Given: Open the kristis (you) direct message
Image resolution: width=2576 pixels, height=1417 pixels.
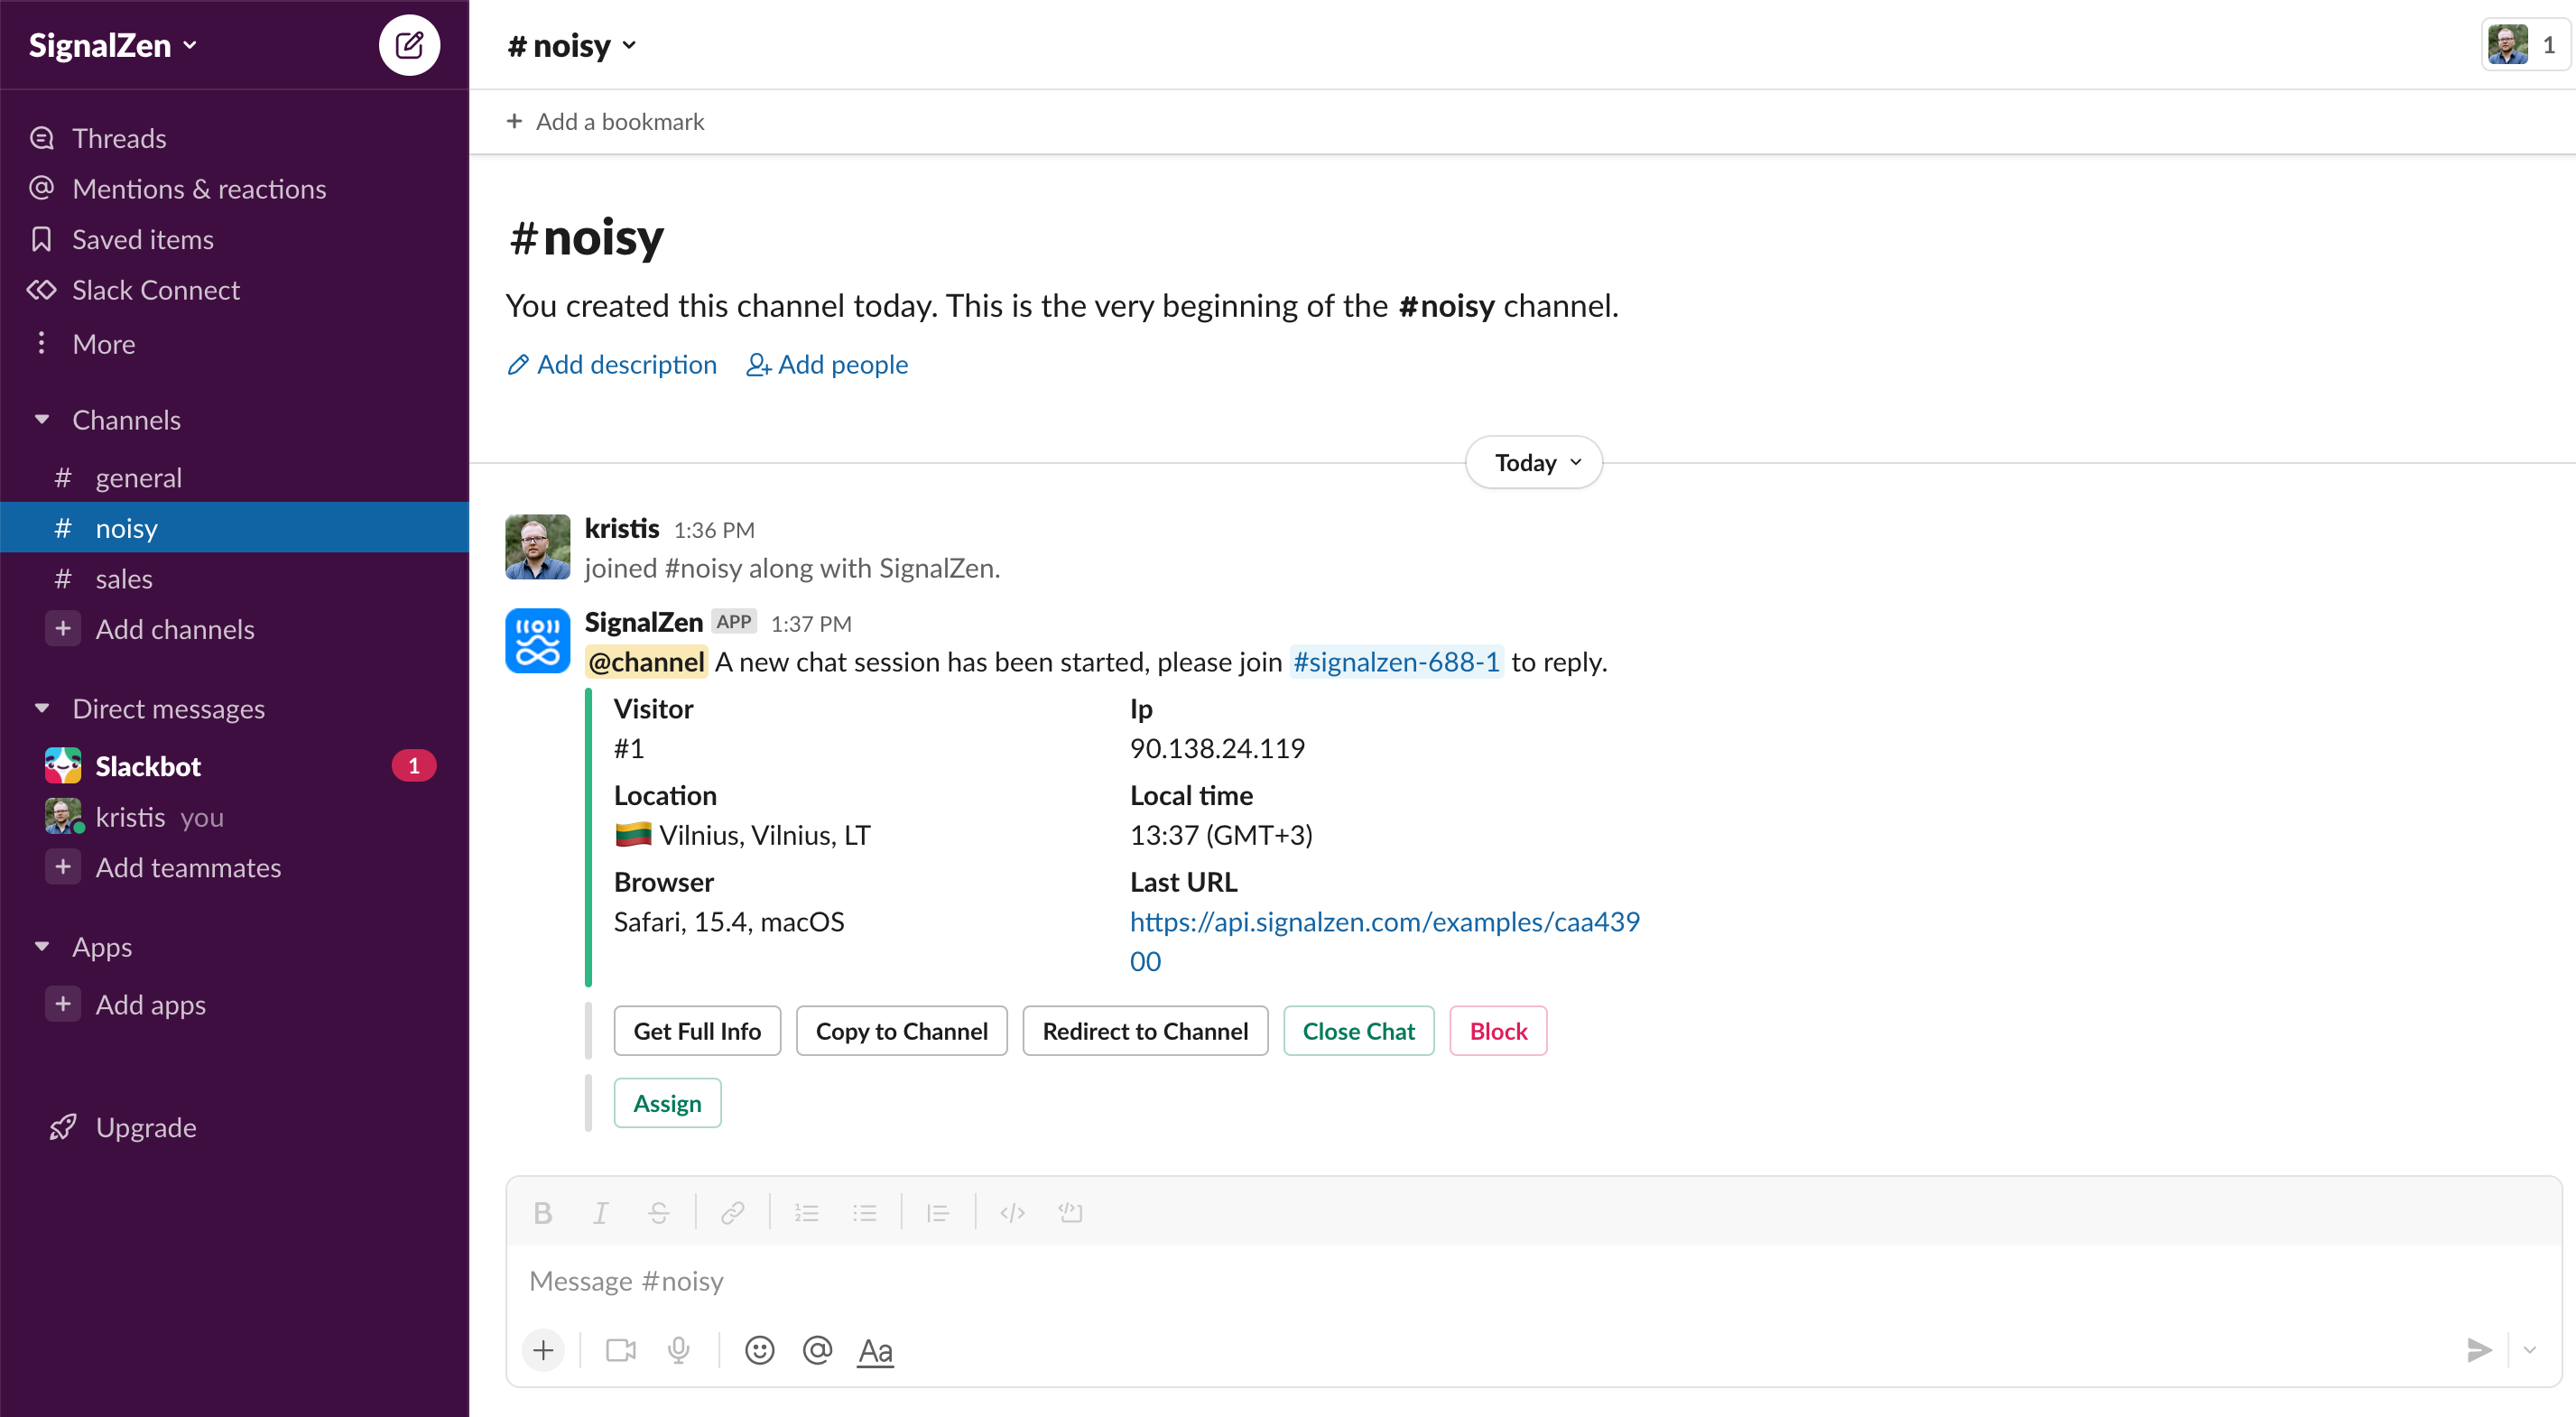Looking at the screenshot, I should pos(234,817).
